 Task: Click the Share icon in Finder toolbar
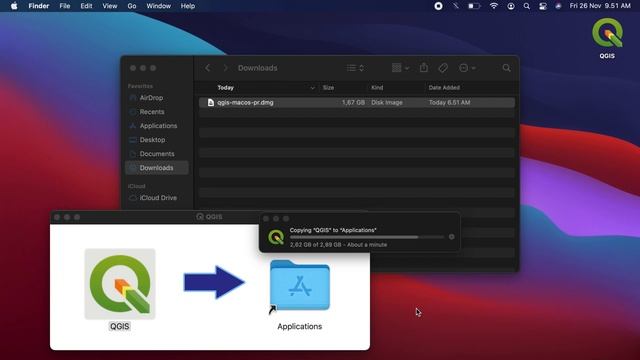point(424,68)
